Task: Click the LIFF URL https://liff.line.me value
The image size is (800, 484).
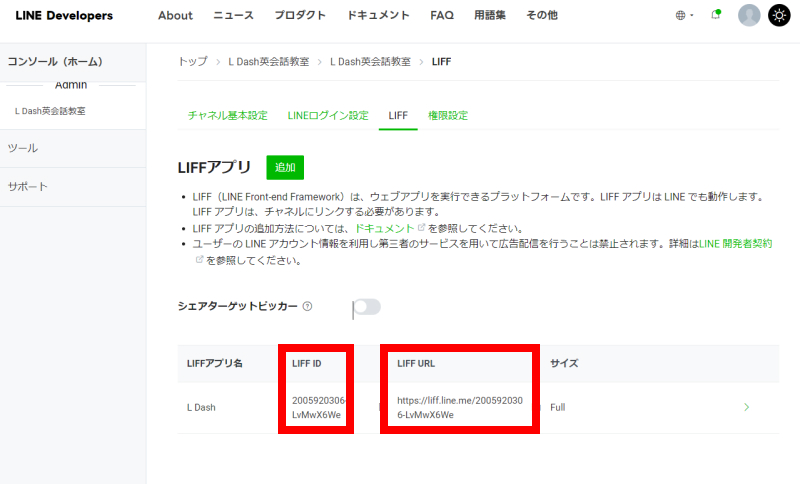Action: (x=460, y=407)
